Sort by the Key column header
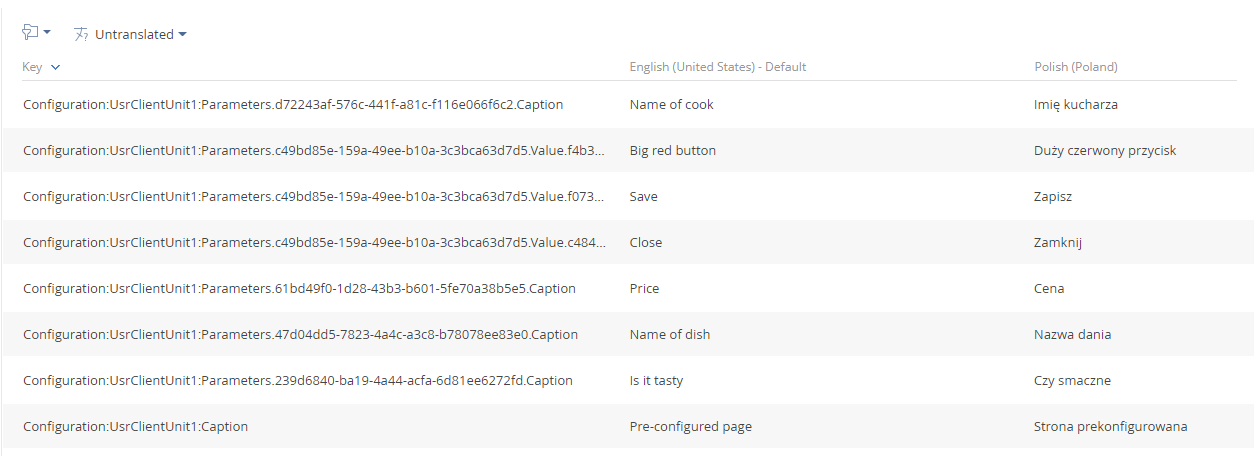 [x=33, y=67]
